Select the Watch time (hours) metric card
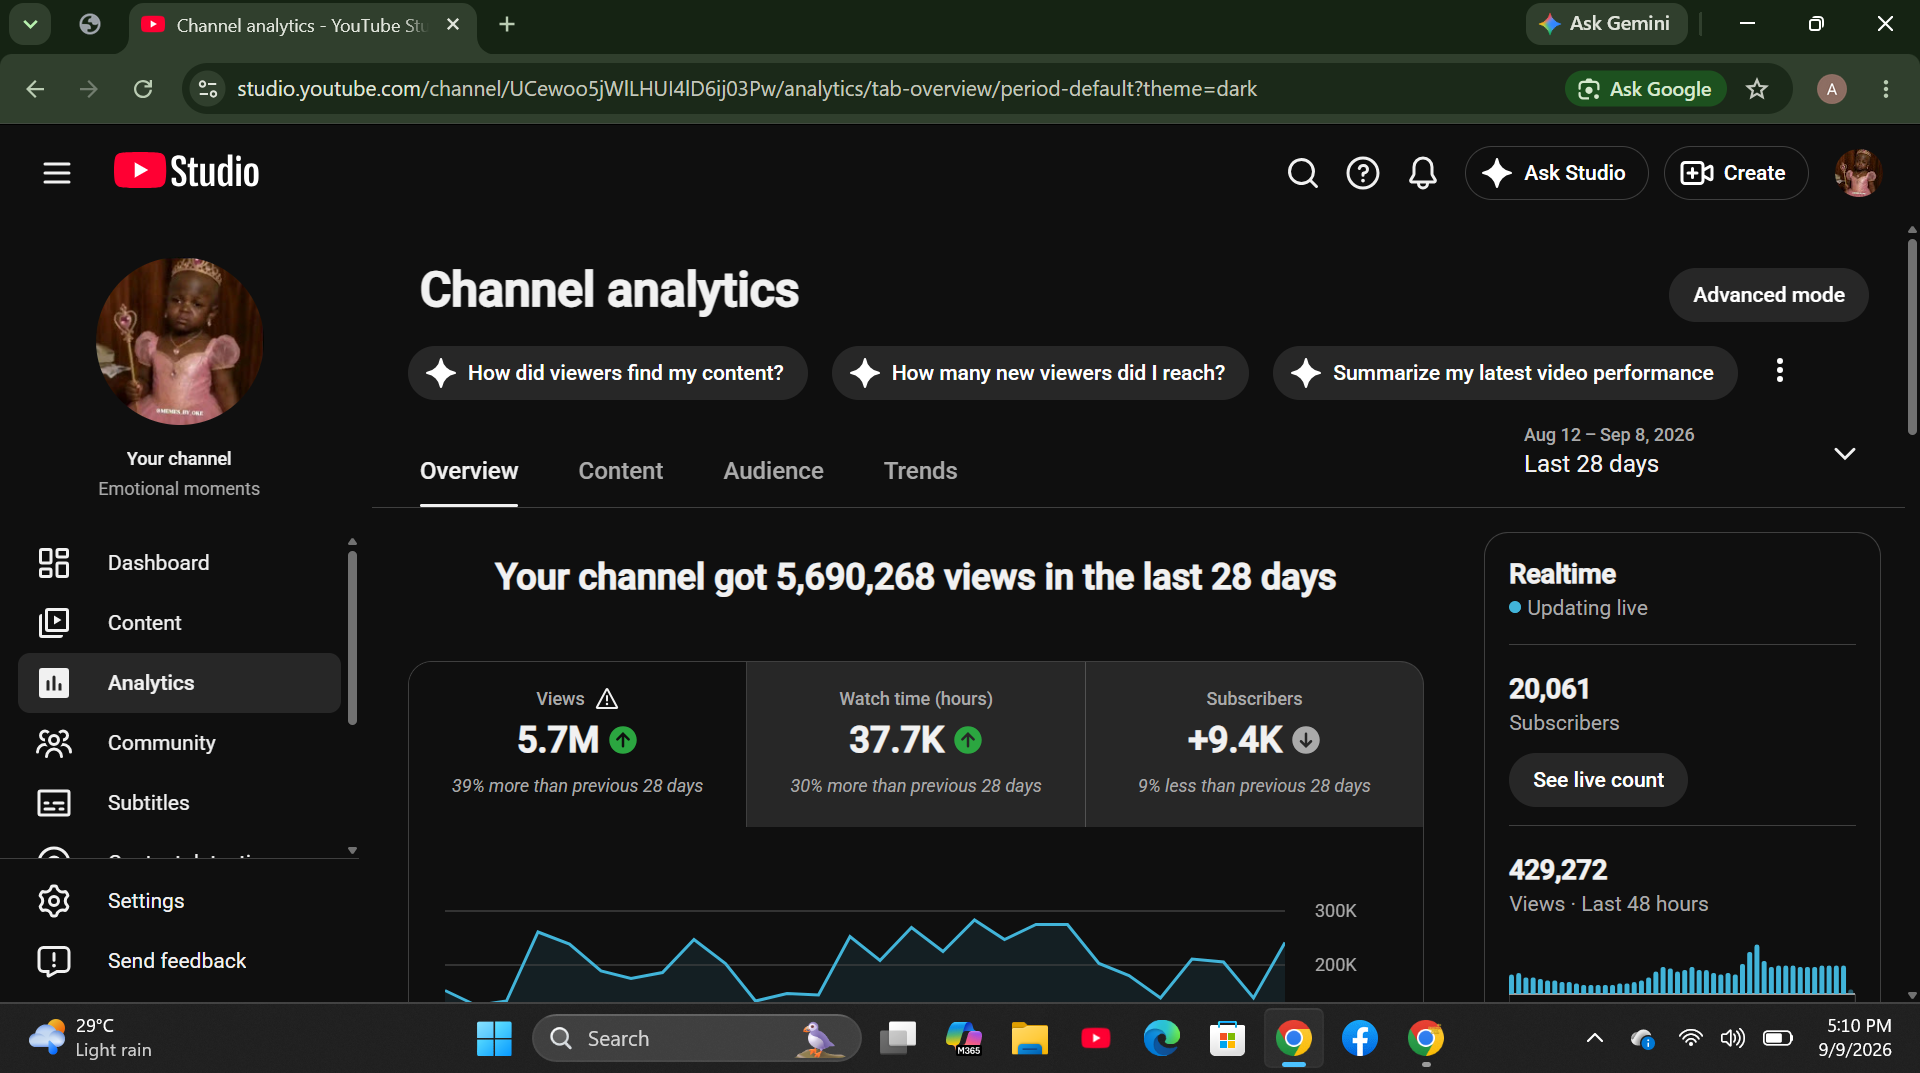1920x1073 pixels. click(x=916, y=744)
